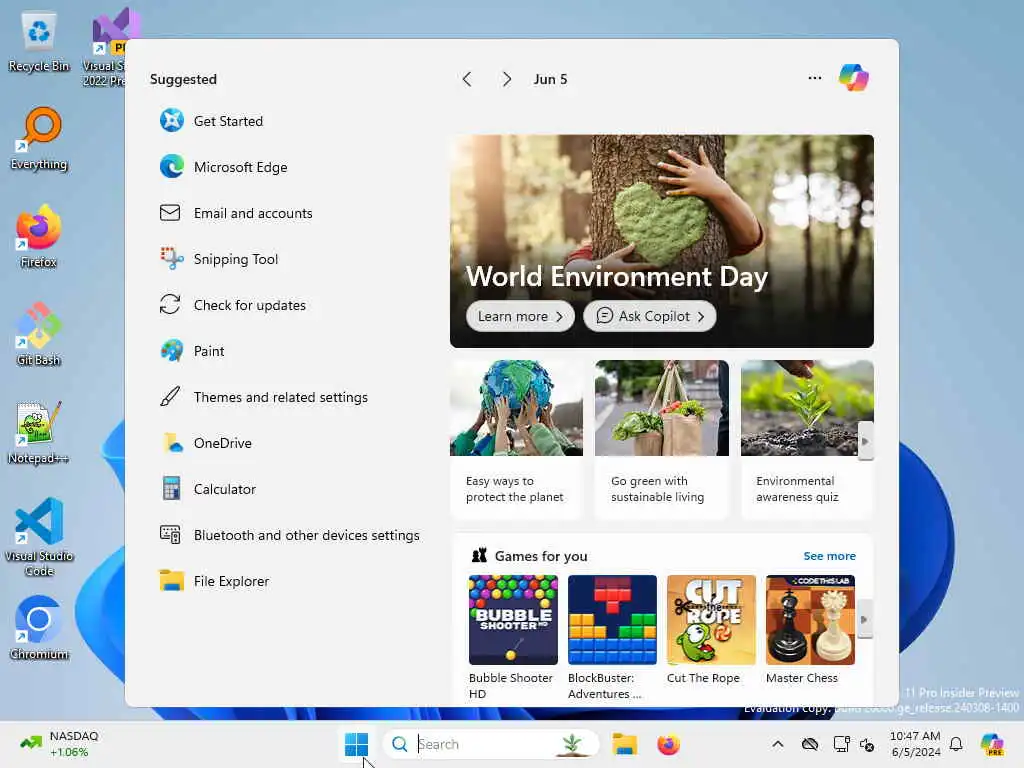The image size is (1024, 768).
Task: Launch Snipping Tool from suggestions
Action: (219, 259)
